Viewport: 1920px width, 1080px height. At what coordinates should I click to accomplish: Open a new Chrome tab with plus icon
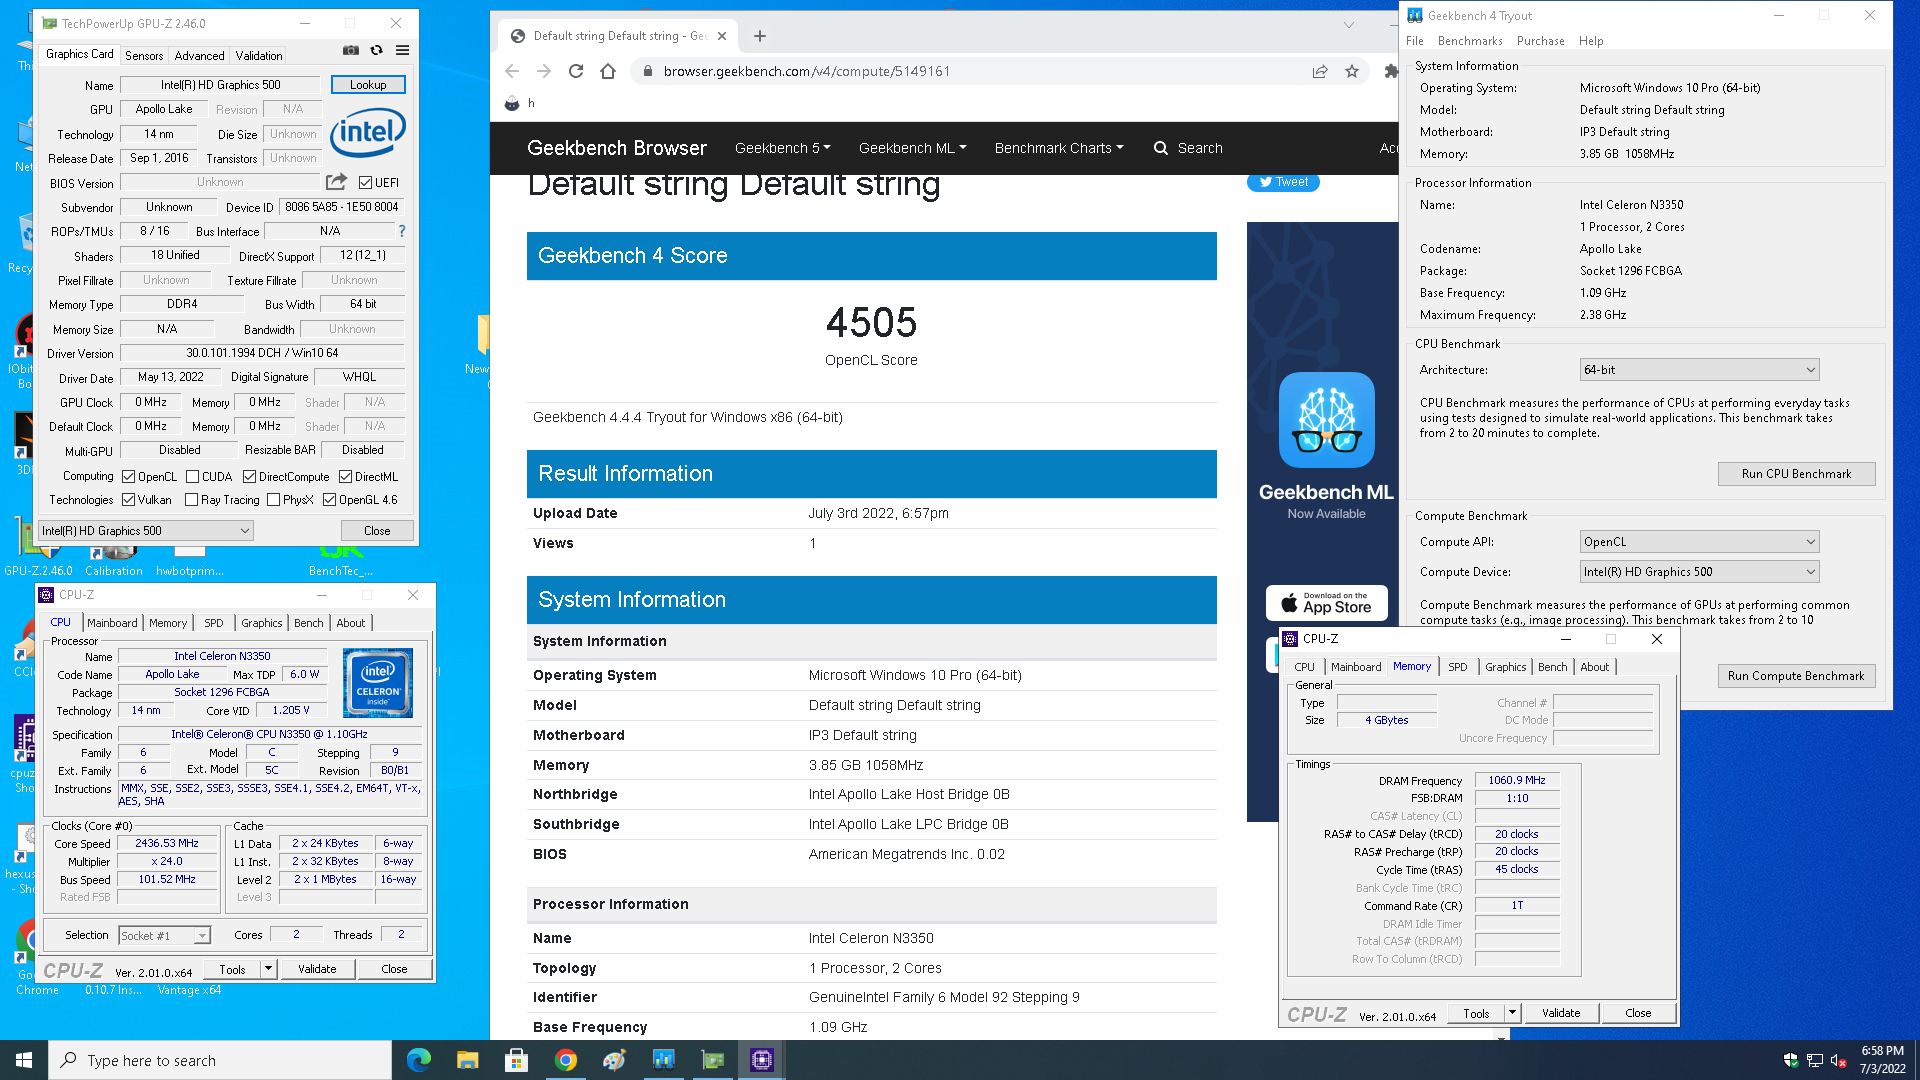click(760, 36)
